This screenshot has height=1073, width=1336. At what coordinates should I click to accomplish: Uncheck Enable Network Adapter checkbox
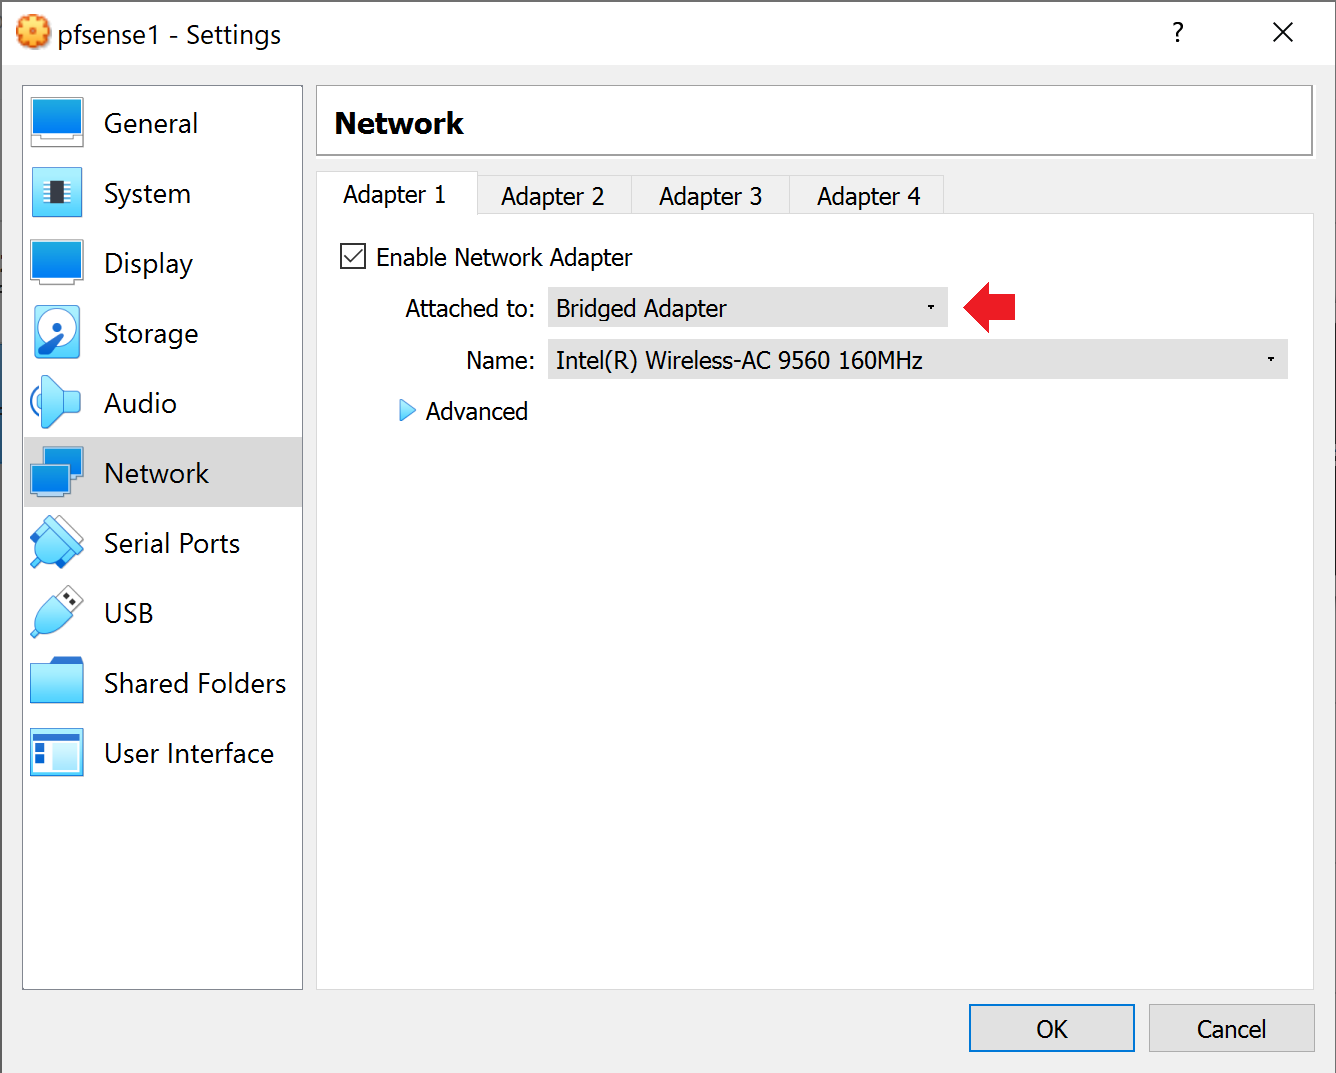pyautogui.click(x=353, y=257)
